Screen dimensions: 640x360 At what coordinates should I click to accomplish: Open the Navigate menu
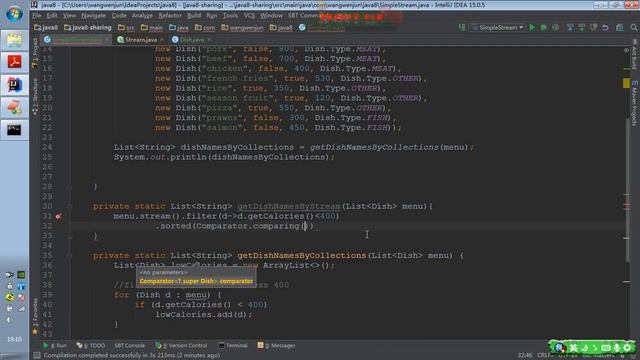pos(93,16)
